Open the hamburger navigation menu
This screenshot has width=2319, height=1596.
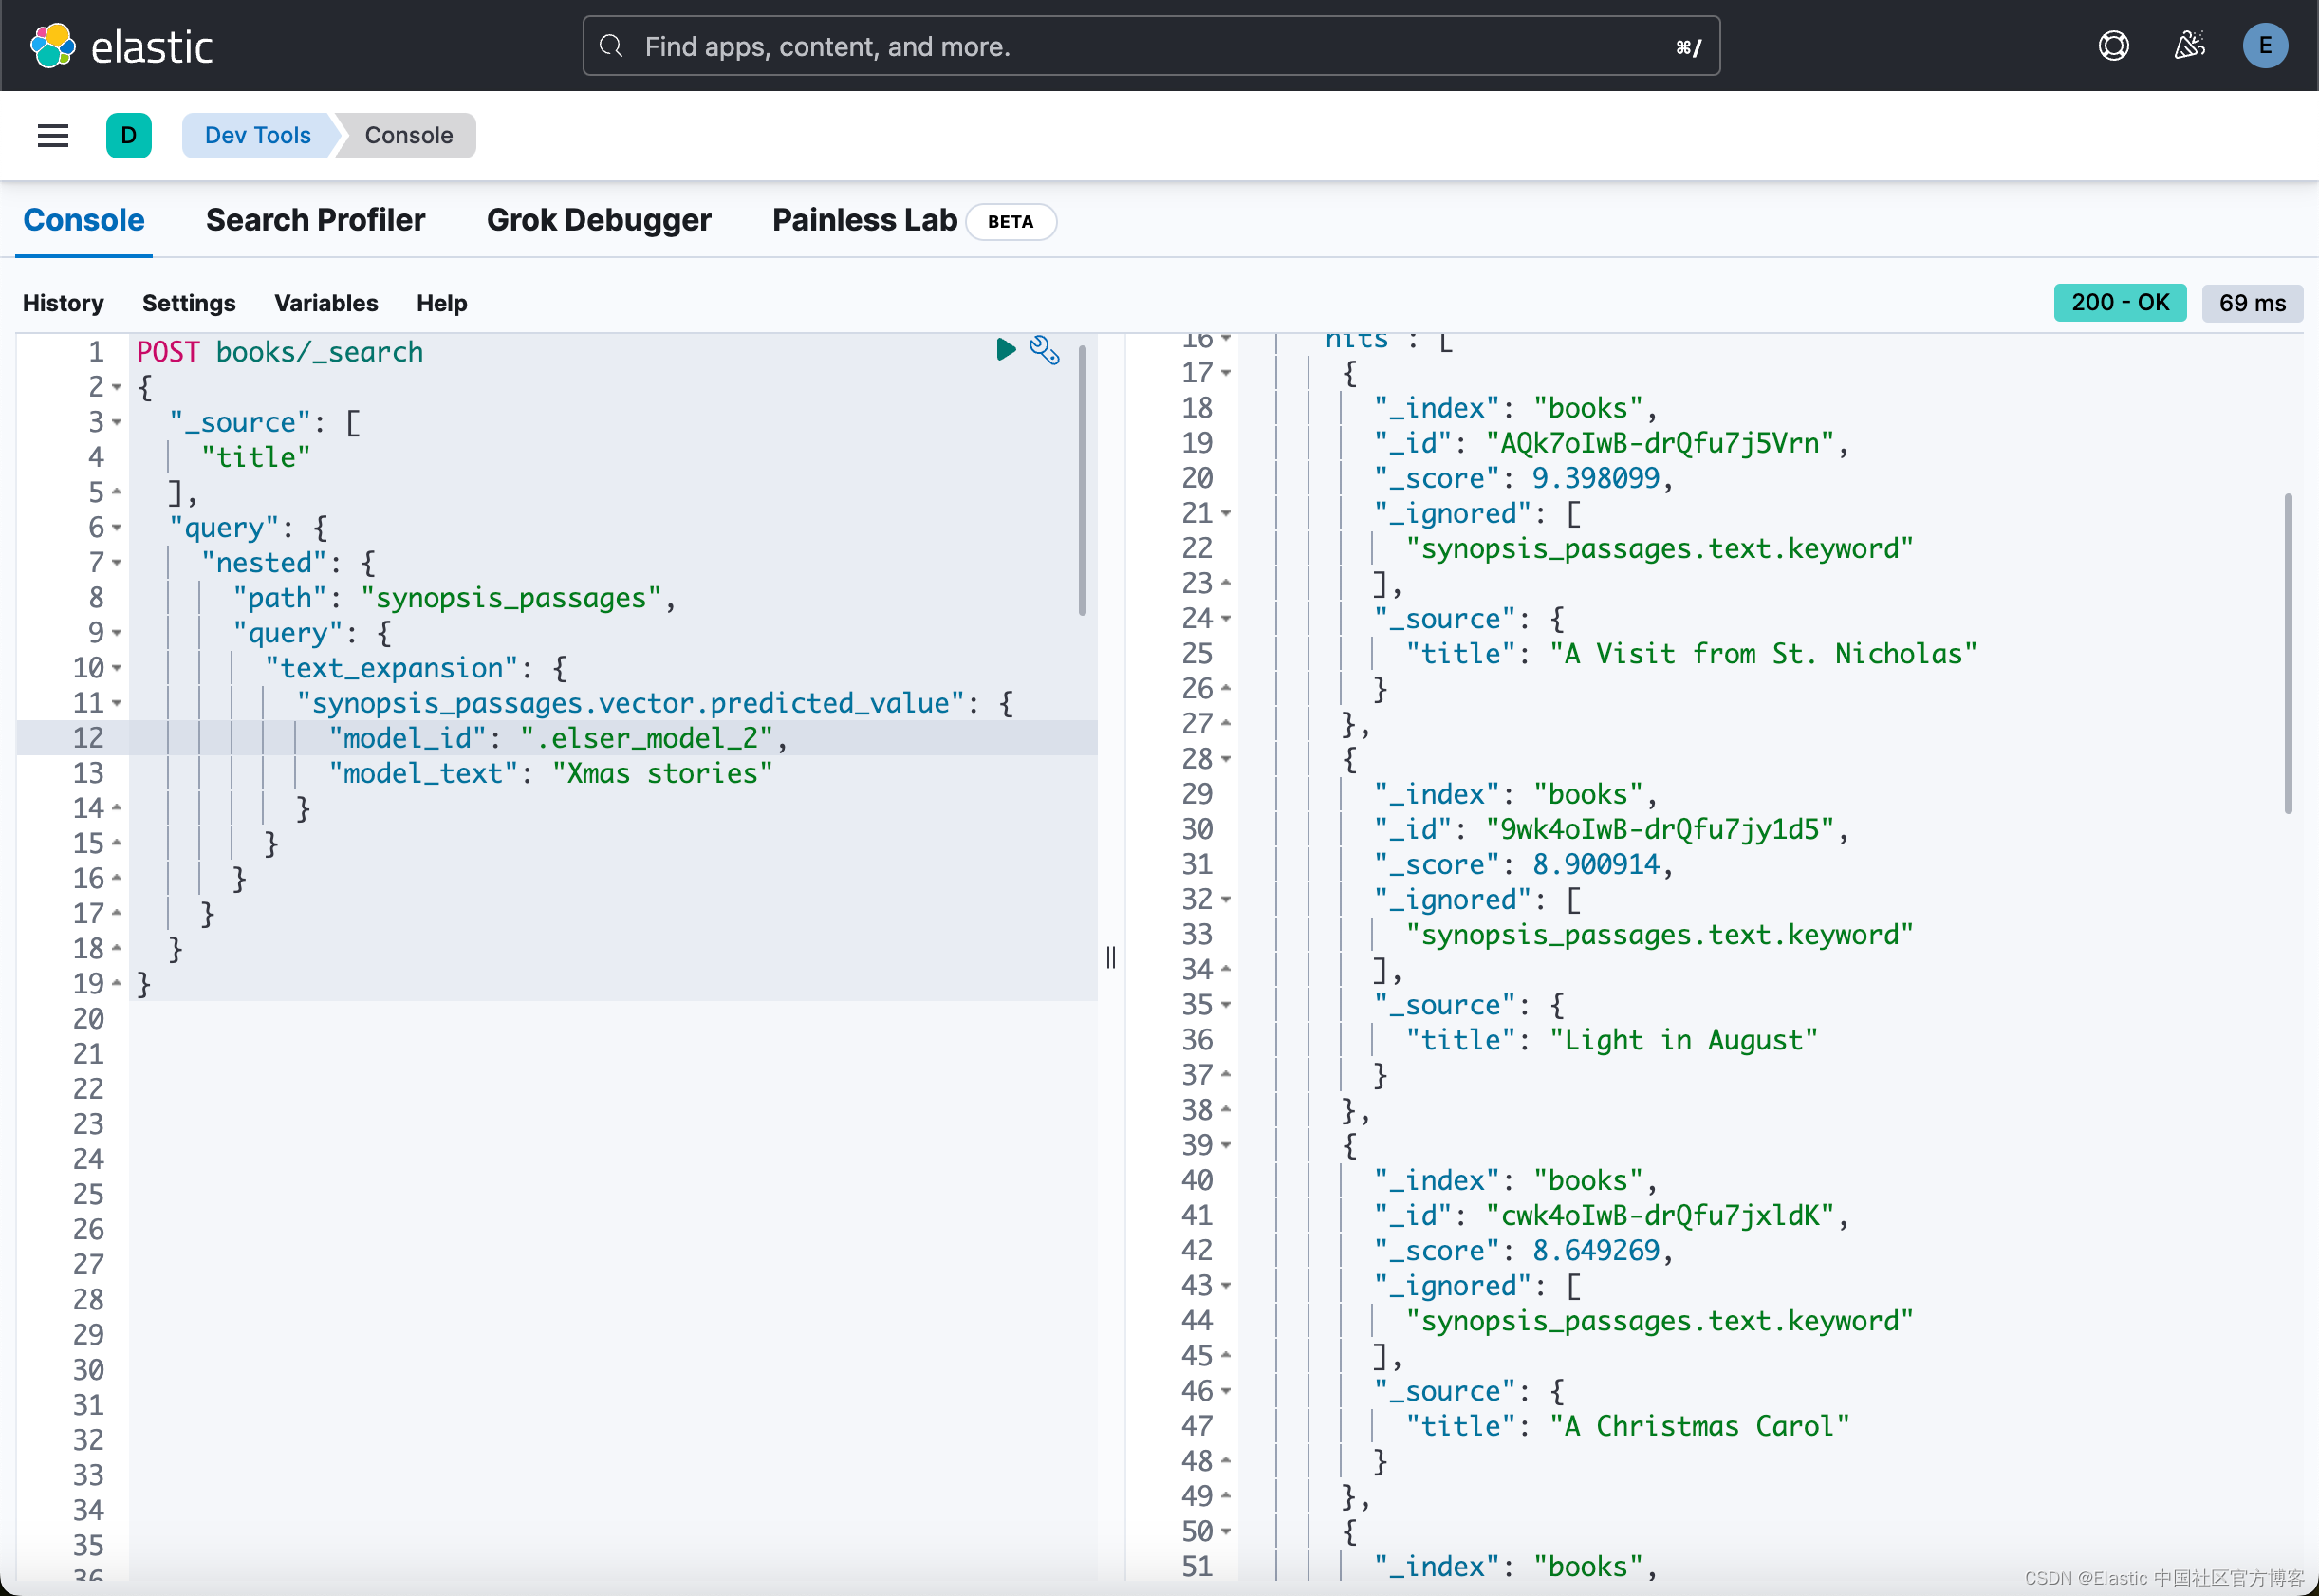(53, 135)
